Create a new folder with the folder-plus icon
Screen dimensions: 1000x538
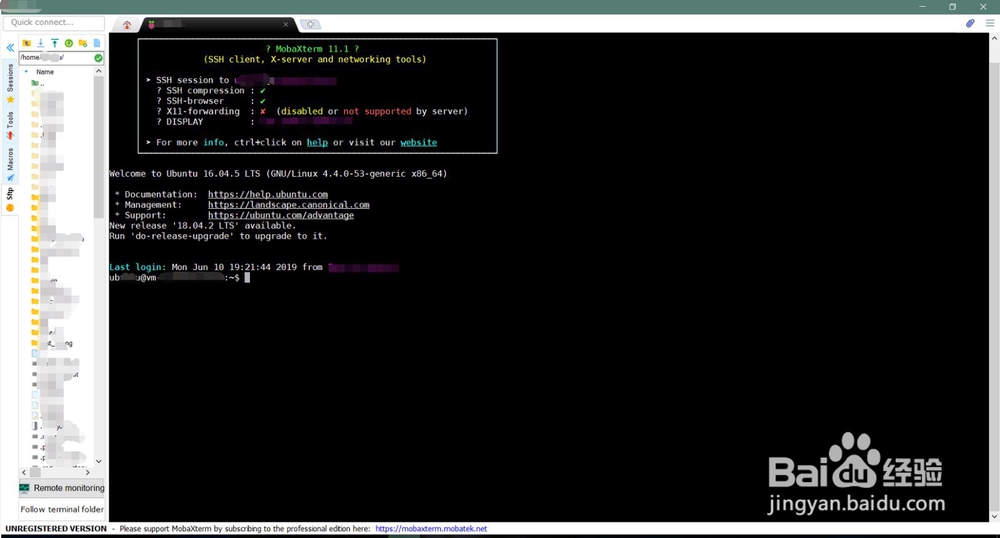83,43
